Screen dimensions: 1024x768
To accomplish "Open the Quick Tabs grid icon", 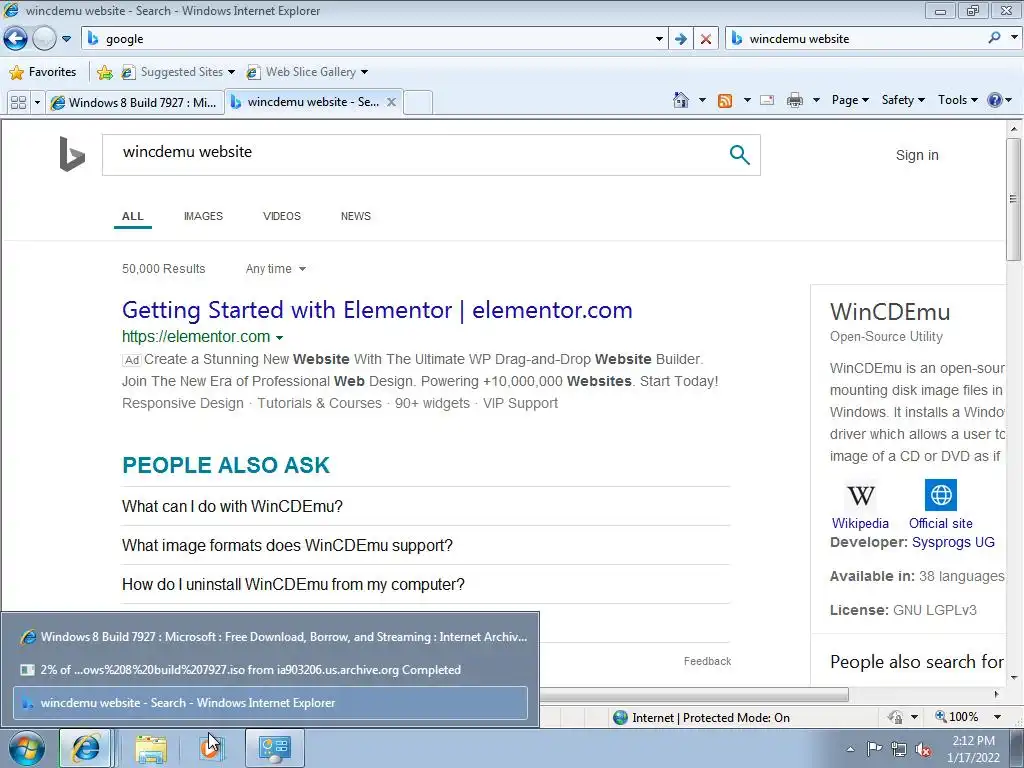I will tap(18, 103).
